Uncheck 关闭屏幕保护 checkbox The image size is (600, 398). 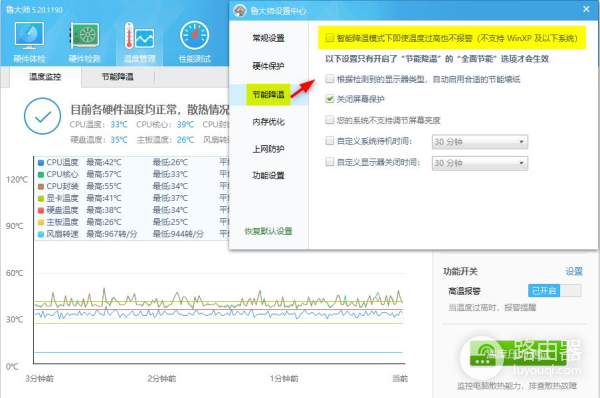329,99
